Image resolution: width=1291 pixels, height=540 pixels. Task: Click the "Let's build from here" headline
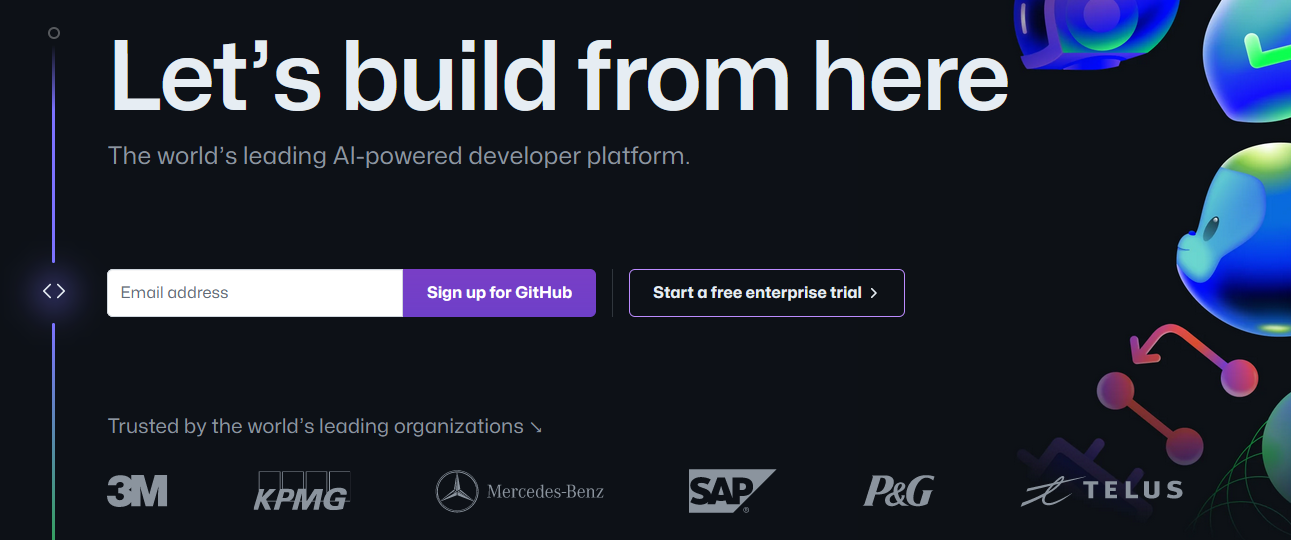[558, 76]
